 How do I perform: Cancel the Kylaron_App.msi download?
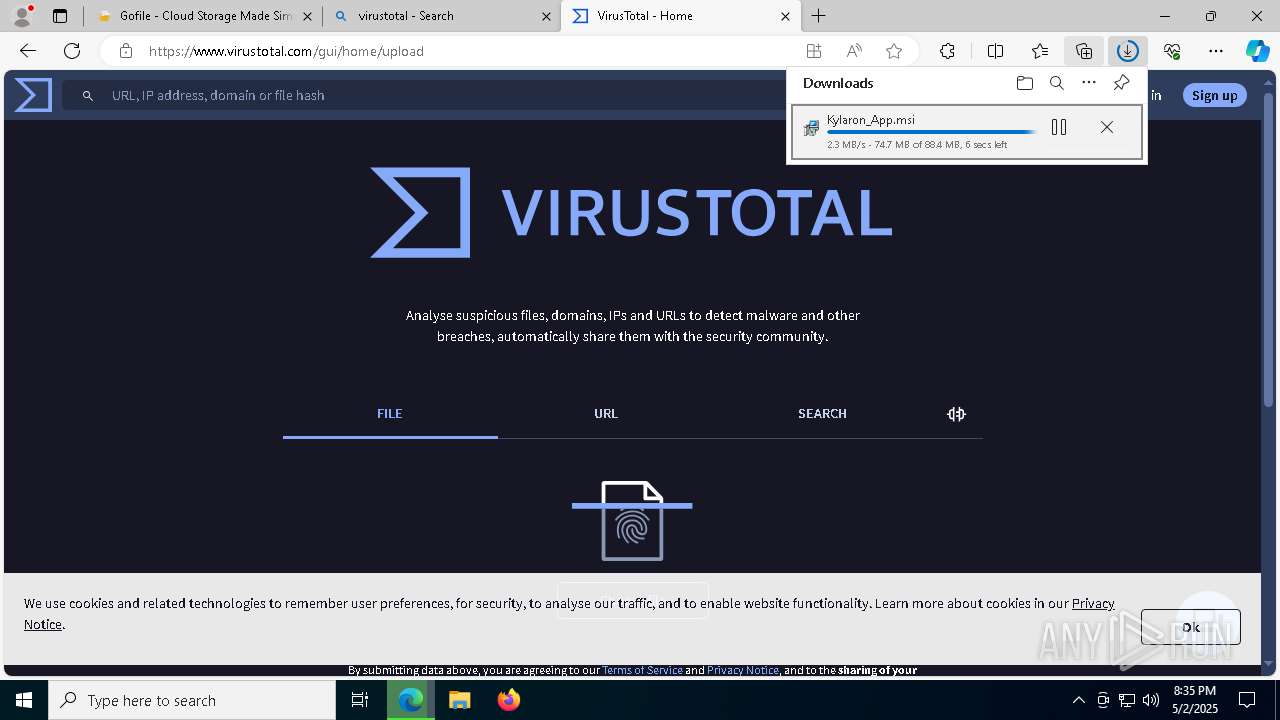click(x=1106, y=127)
